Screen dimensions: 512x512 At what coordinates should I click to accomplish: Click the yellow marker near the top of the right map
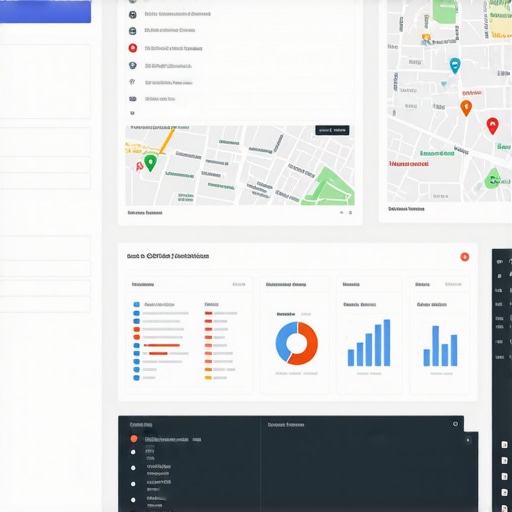(426, 37)
